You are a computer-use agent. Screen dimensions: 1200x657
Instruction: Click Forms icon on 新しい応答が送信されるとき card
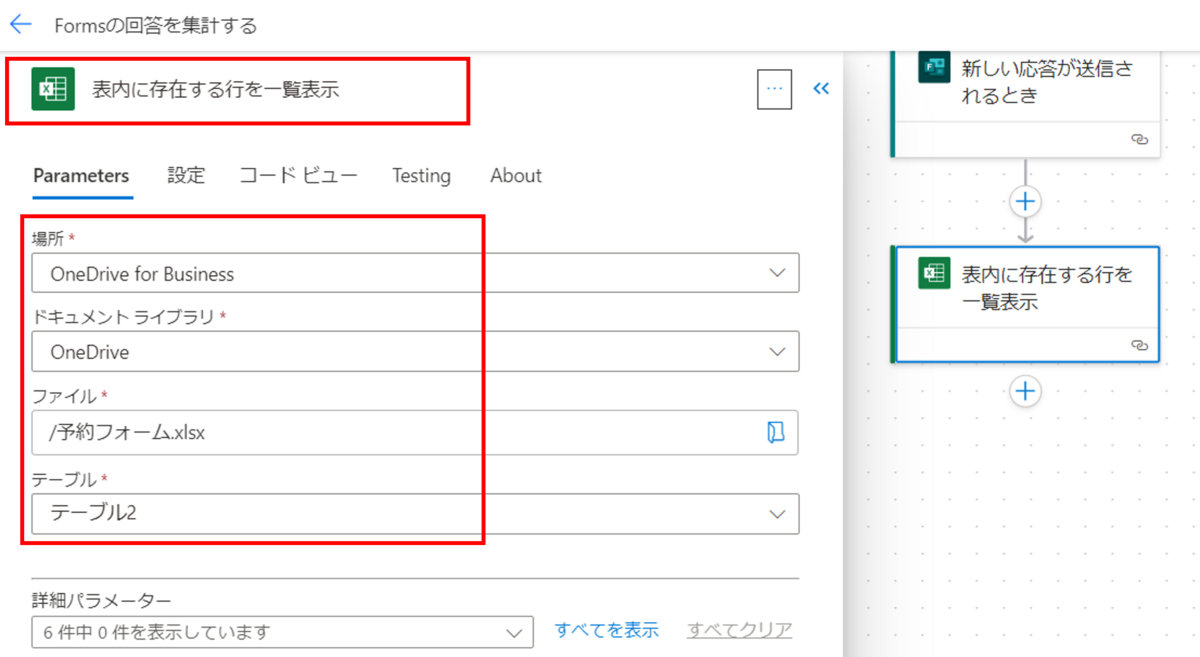934,69
